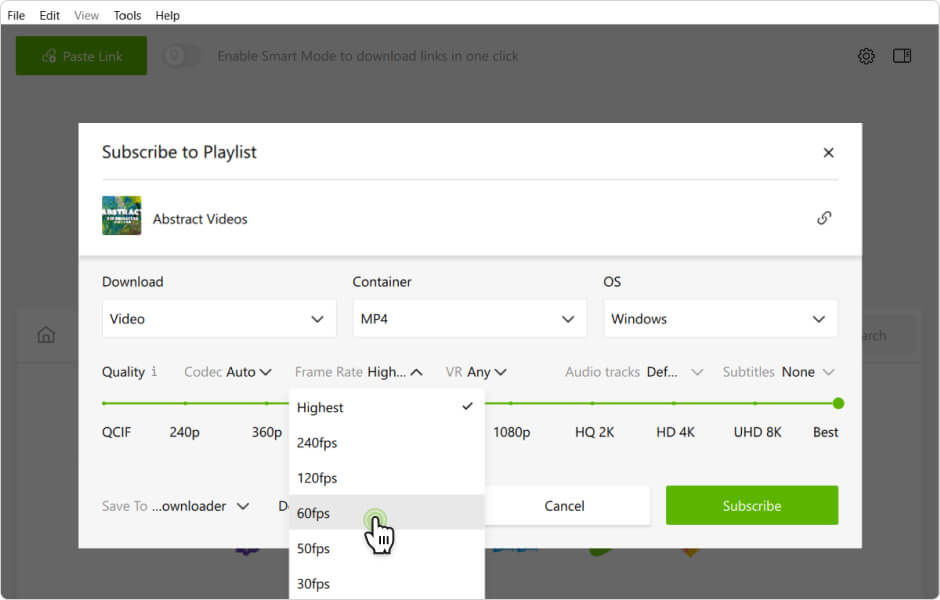Expand the Container MP4 dropdown
The height and width of the screenshot is (600, 940).
pos(469,319)
